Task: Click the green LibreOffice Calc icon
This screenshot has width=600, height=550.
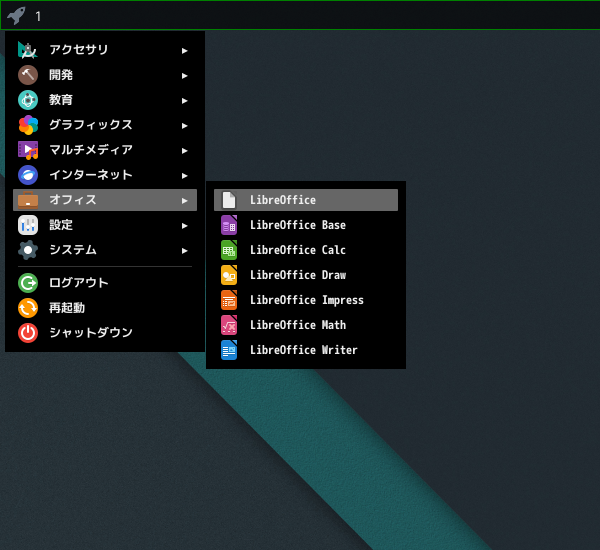Action: [229, 250]
